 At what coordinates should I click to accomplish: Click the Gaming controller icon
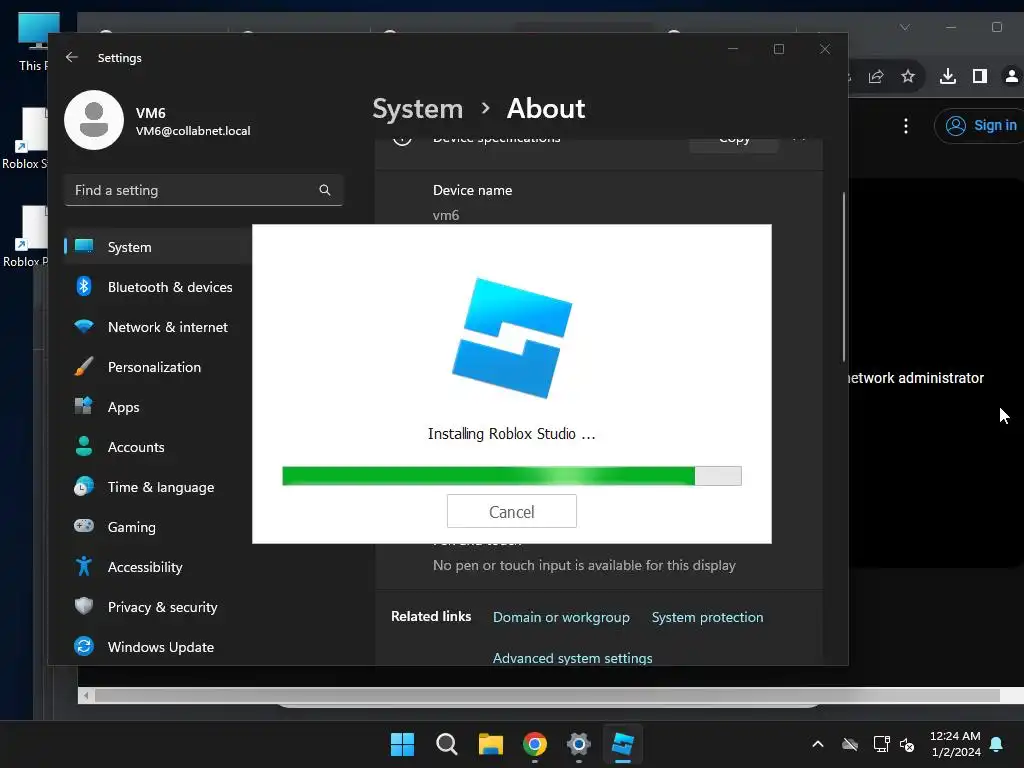tap(84, 526)
